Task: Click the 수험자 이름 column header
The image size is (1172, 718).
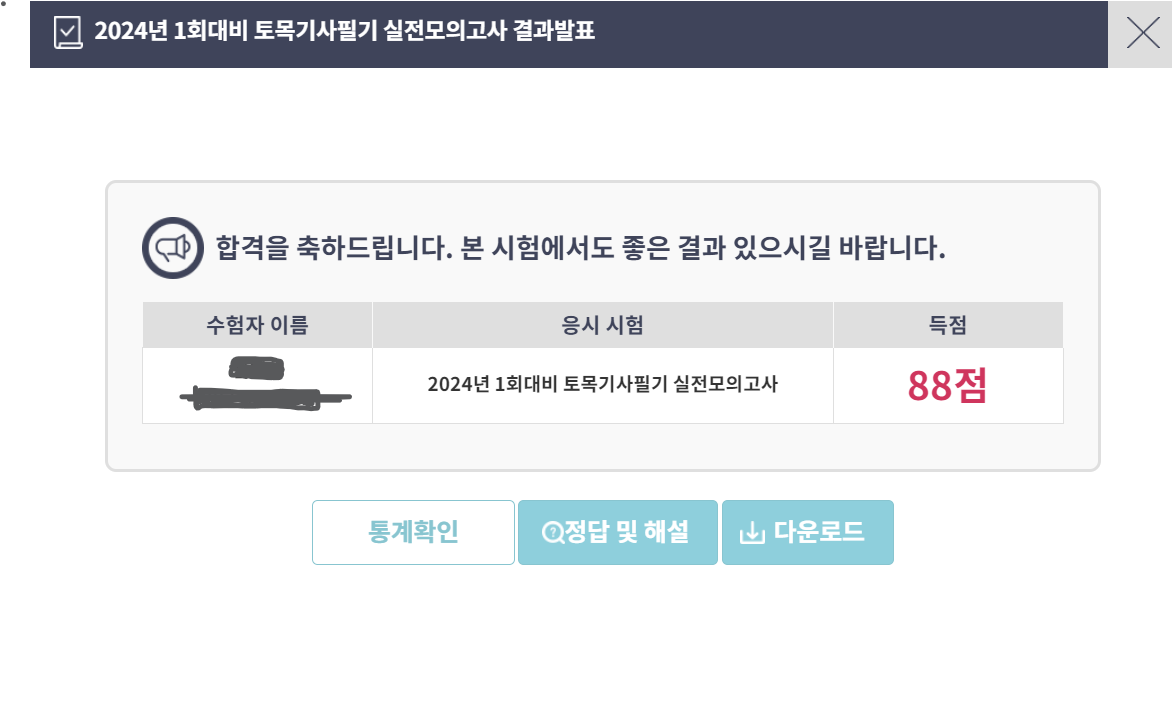Action: pyautogui.click(x=257, y=325)
